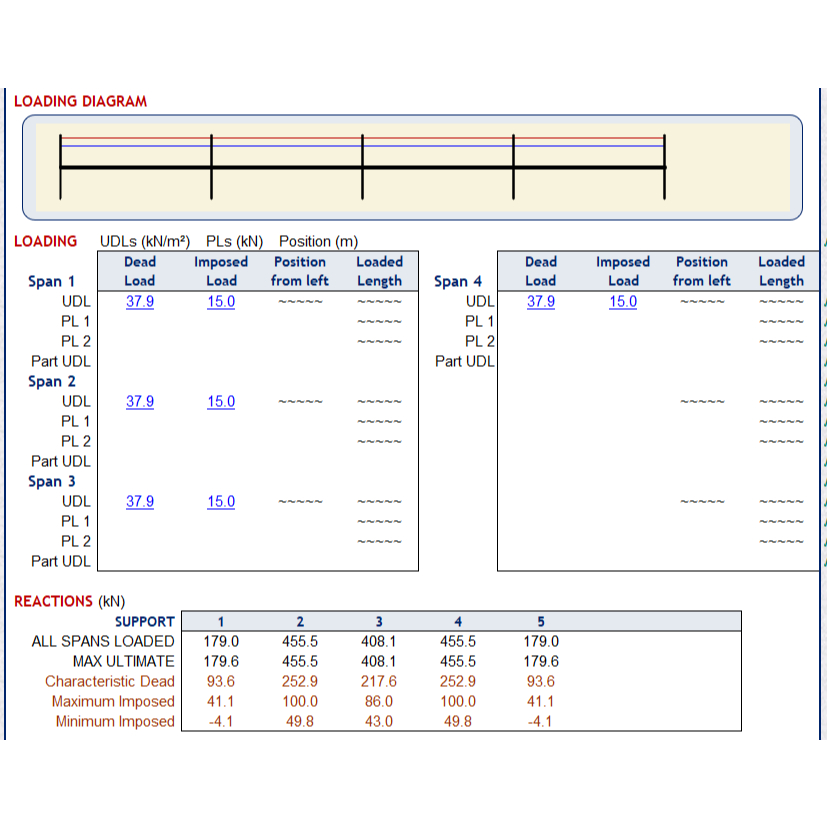Viewport: 827px width, 827px height.
Task: Select empty Span 1 Part UDL dead load cell
Action: (x=140, y=361)
